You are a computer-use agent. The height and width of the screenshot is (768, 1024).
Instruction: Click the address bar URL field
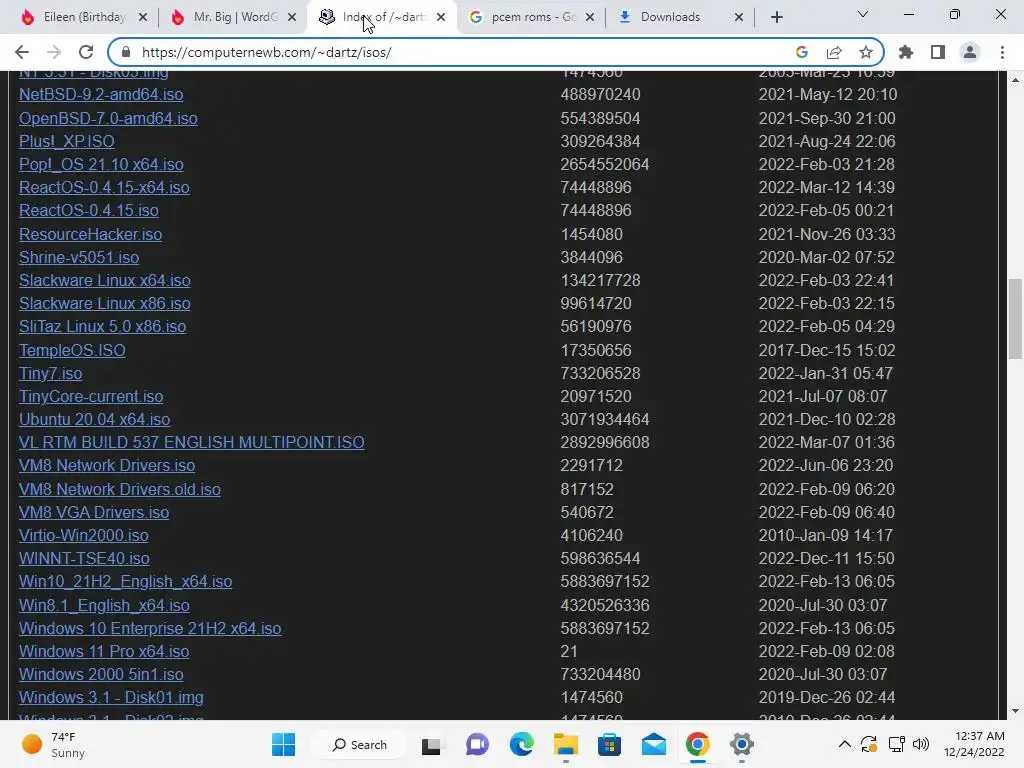[x=457, y=52]
